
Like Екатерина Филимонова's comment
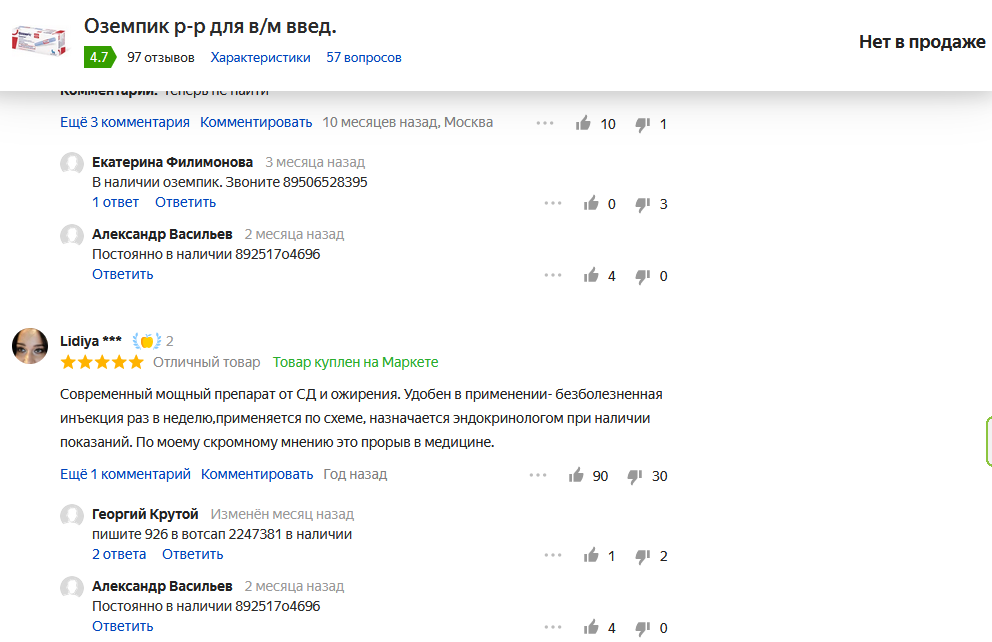591,203
